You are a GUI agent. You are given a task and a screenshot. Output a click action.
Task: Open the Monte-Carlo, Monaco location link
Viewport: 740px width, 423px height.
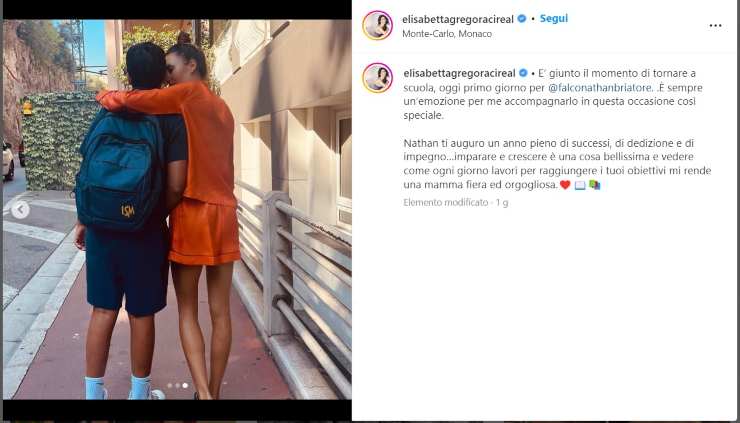click(x=447, y=34)
